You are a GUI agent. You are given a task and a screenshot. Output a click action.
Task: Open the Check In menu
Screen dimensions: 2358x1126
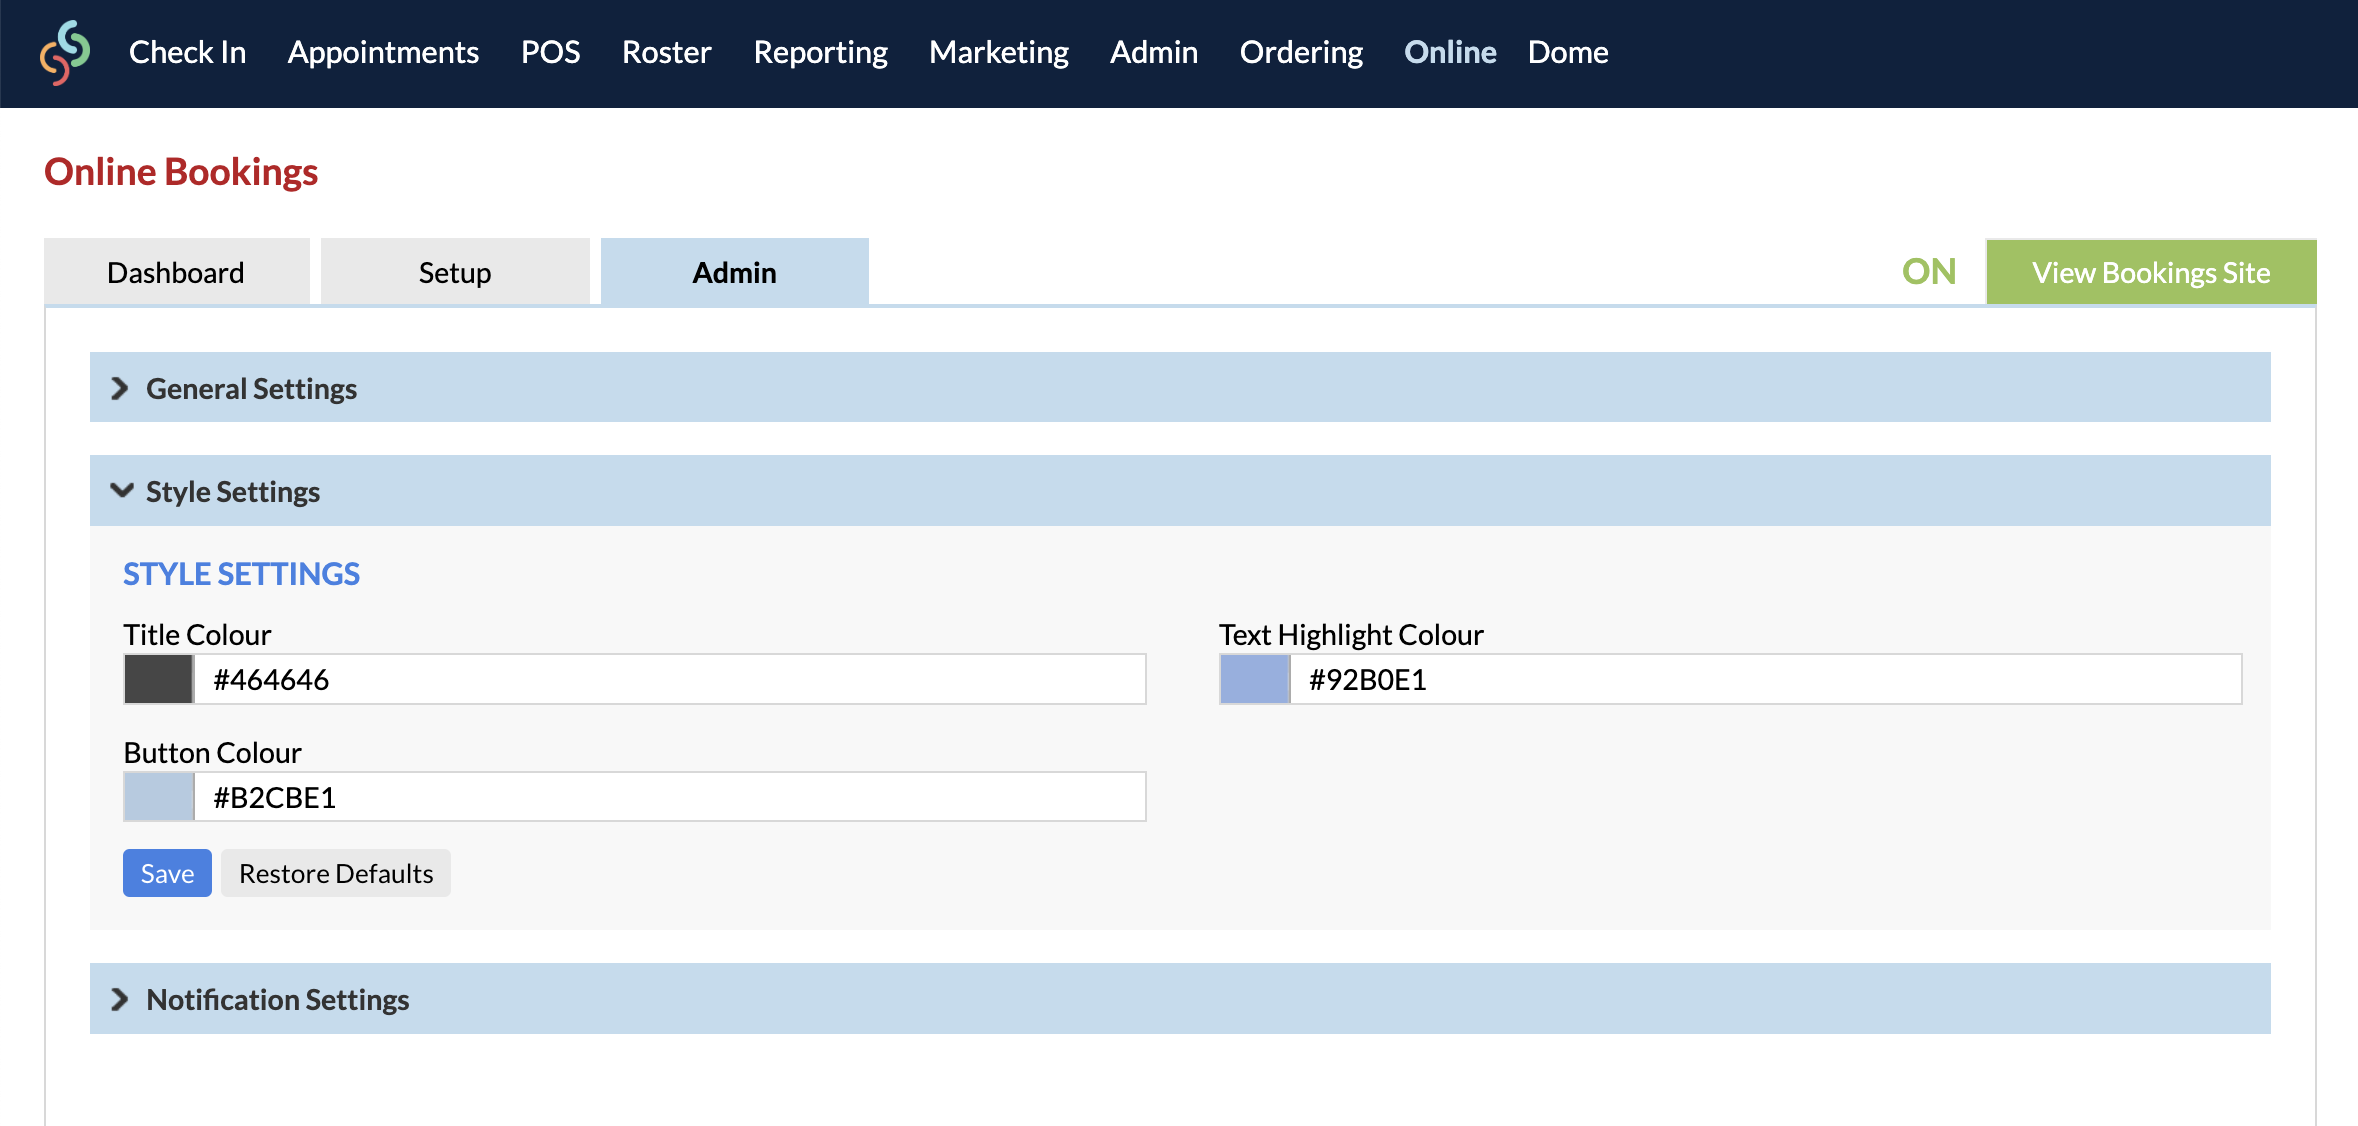[x=187, y=52]
